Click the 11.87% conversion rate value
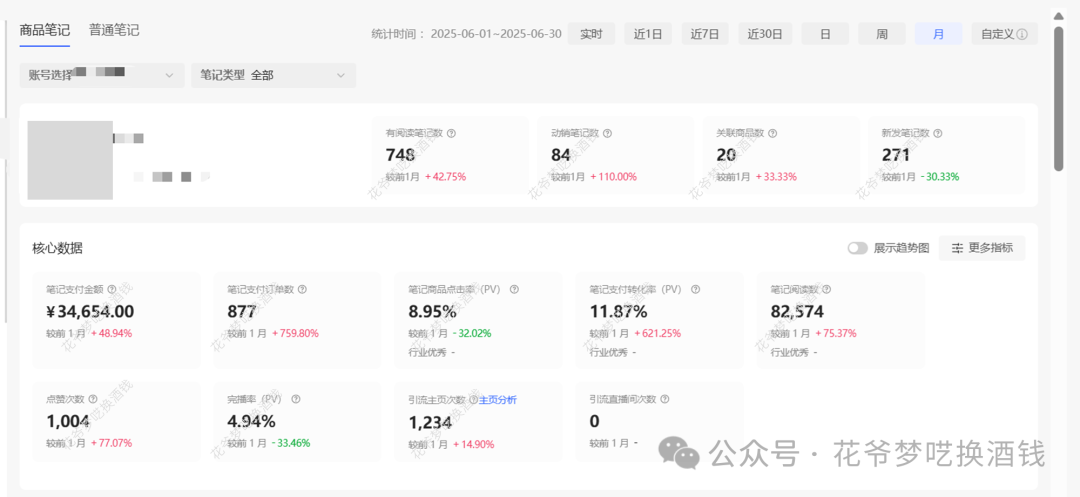Screen dimensions: 1080x497 point(619,312)
